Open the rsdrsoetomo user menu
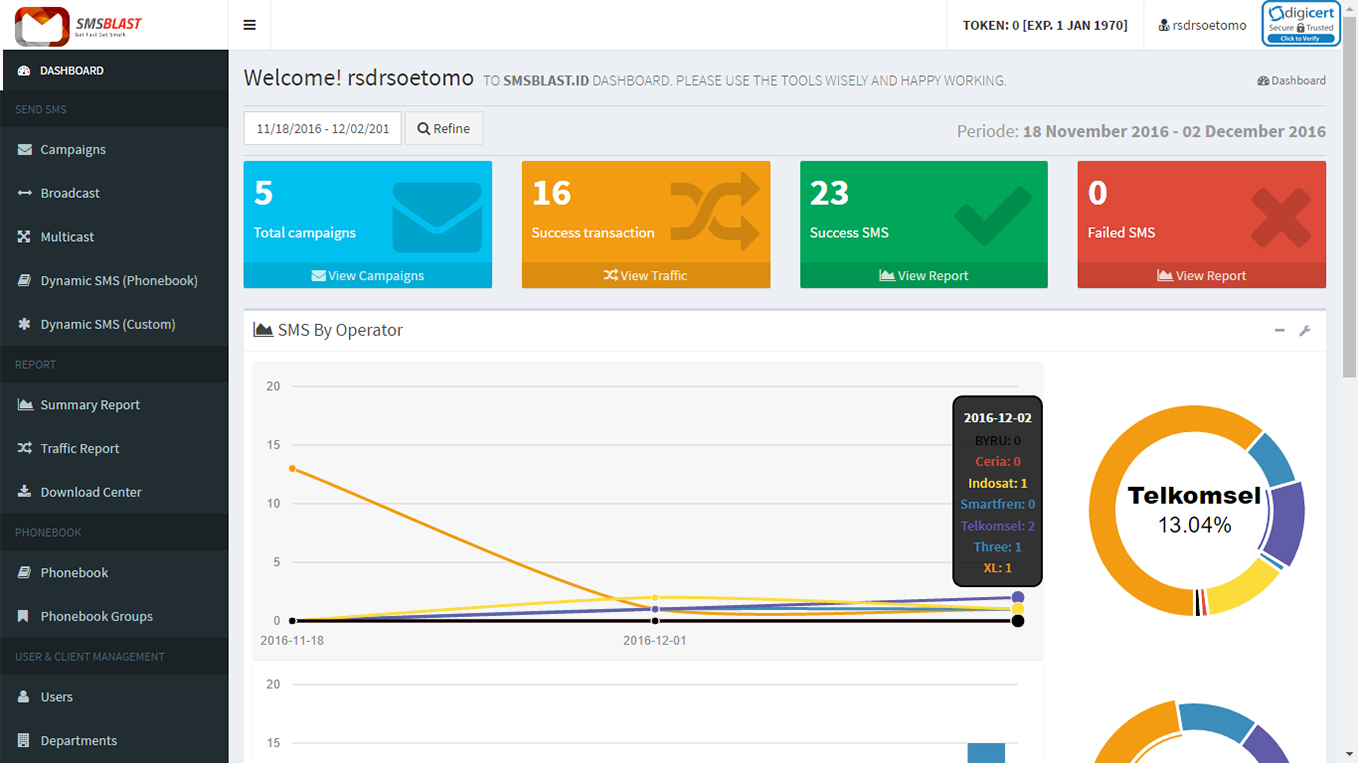 click(1202, 25)
